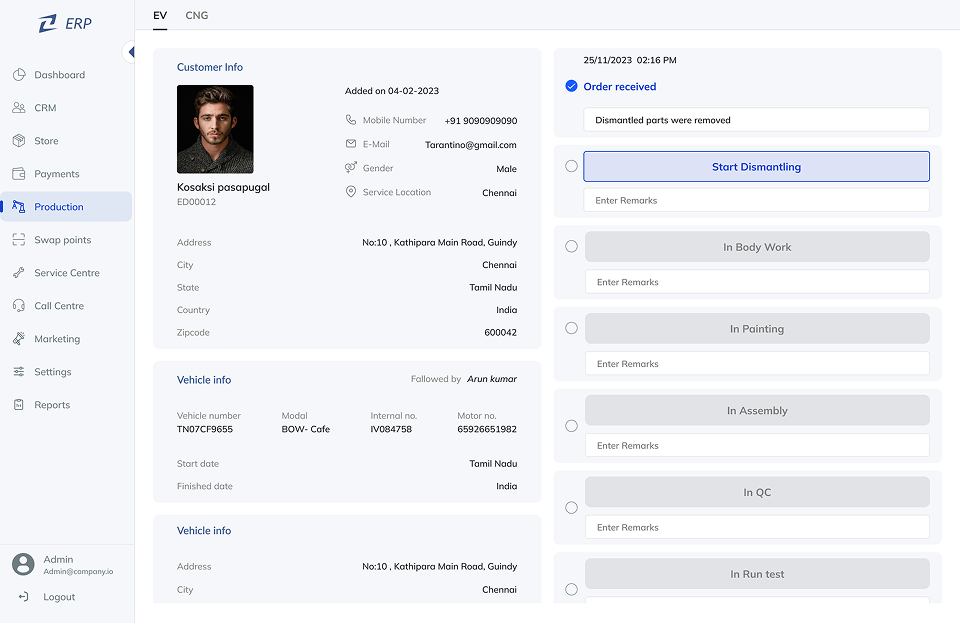Click the Logout link
The width and height of the screenshot is (960, 623).
coord(58,597)
